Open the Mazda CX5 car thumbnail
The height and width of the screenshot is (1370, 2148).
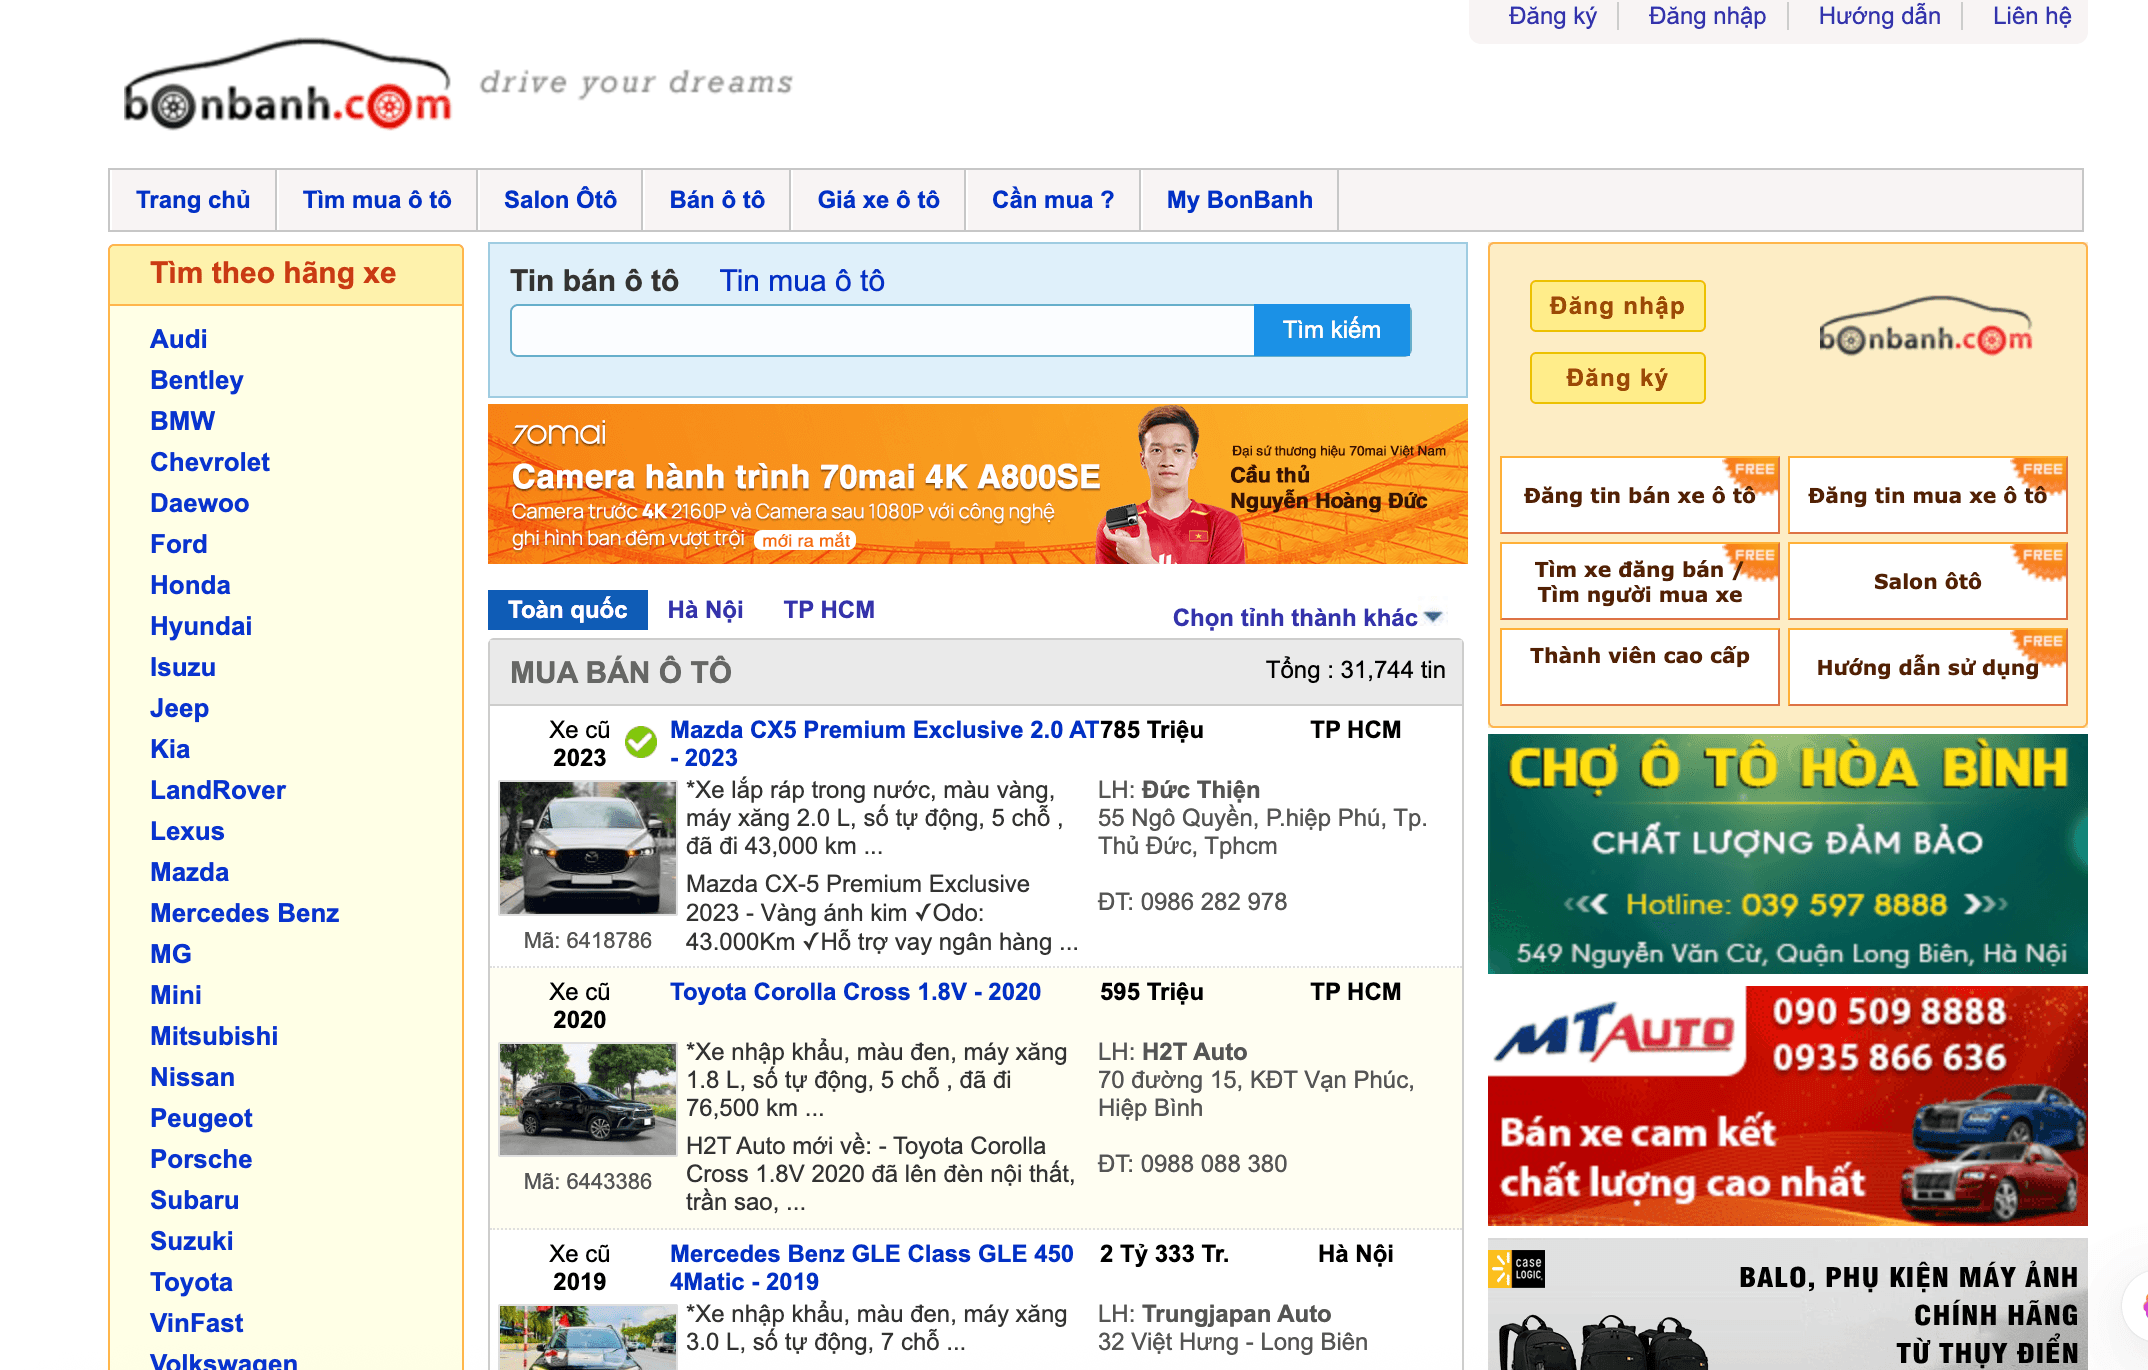[x=588, y=848]
